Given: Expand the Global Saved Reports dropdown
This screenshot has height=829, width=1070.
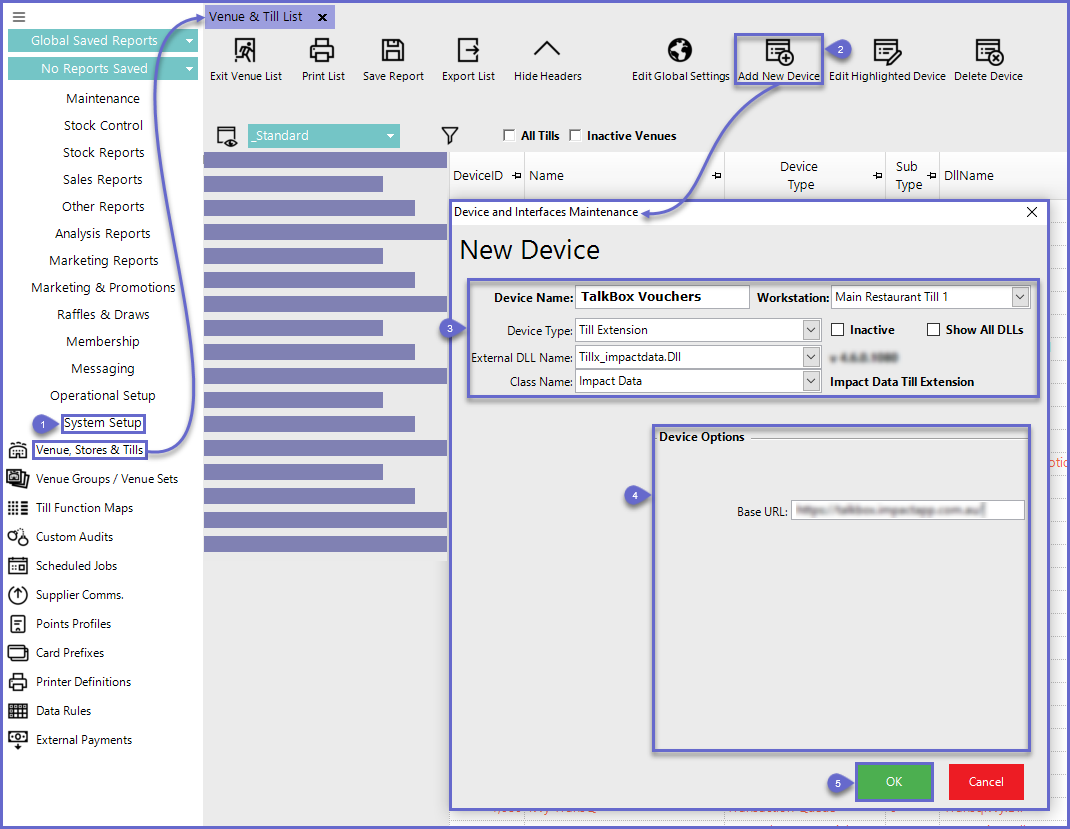Looking at the screenshot, I should (x=189, y=41).
